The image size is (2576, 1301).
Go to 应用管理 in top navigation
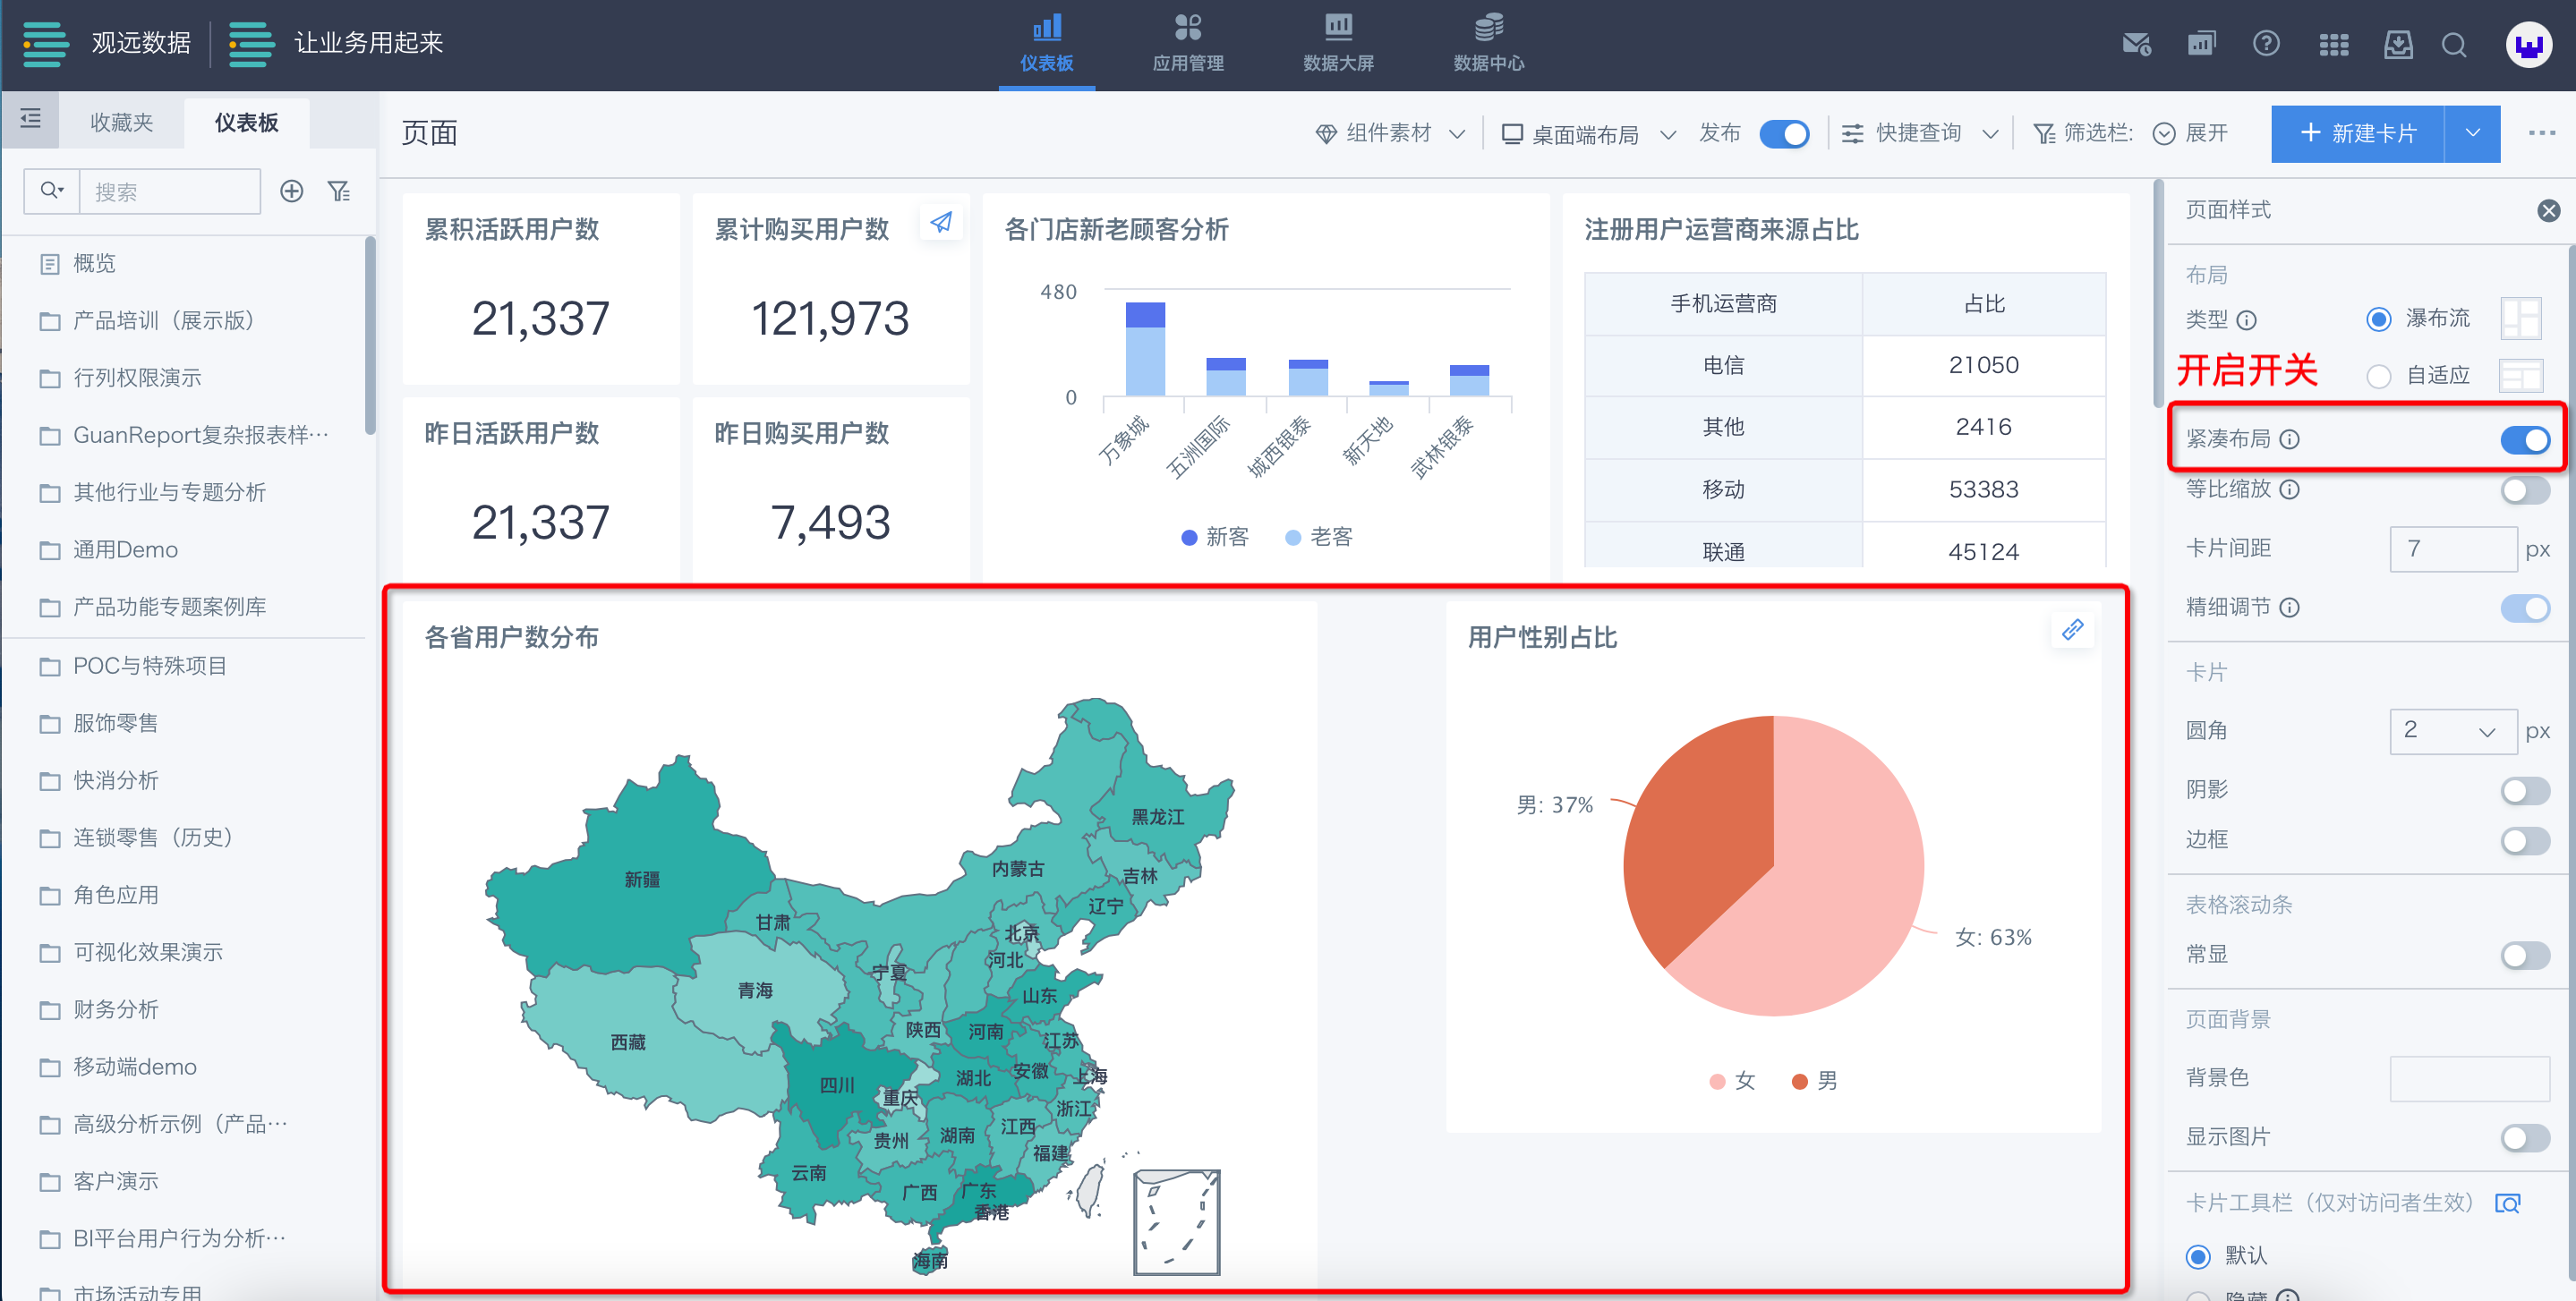1187,45
